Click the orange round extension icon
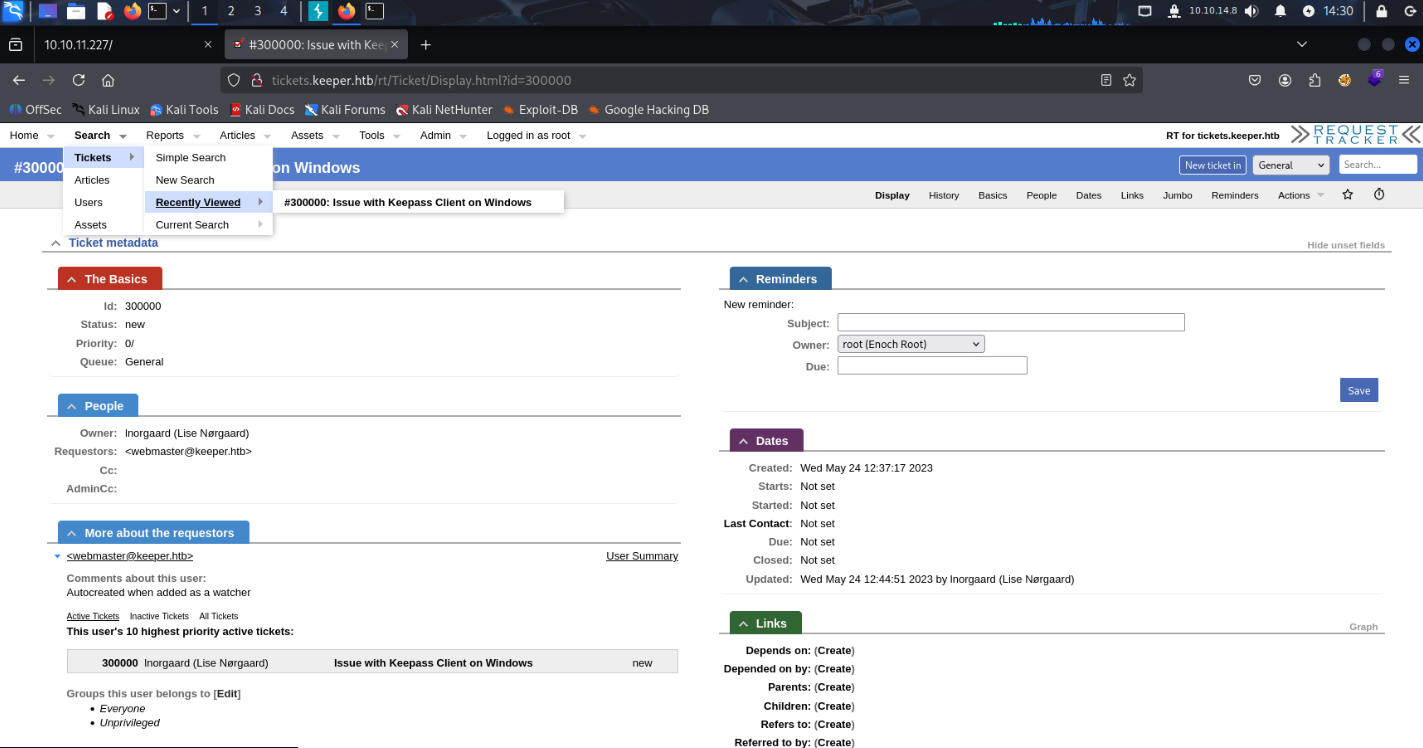The width and height of the screenshot is (1423, 748). 1345,80
